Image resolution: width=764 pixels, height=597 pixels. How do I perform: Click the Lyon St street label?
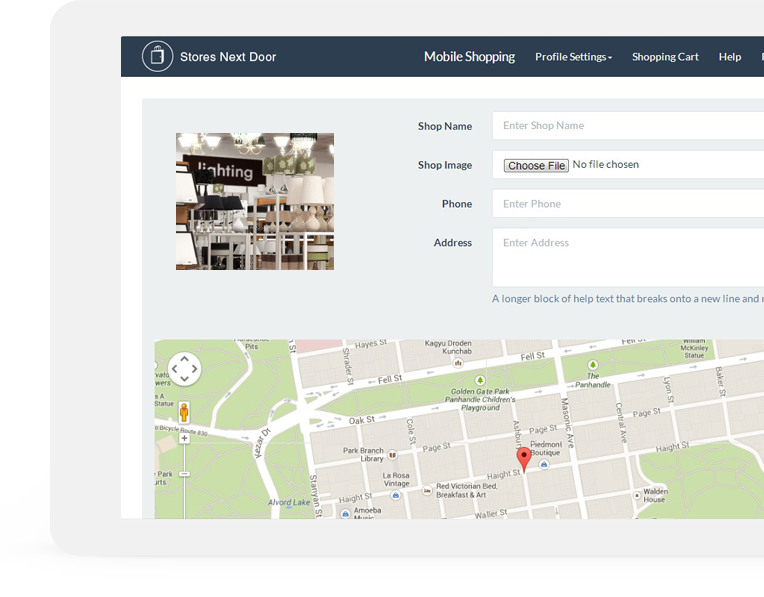pos(669,390)
